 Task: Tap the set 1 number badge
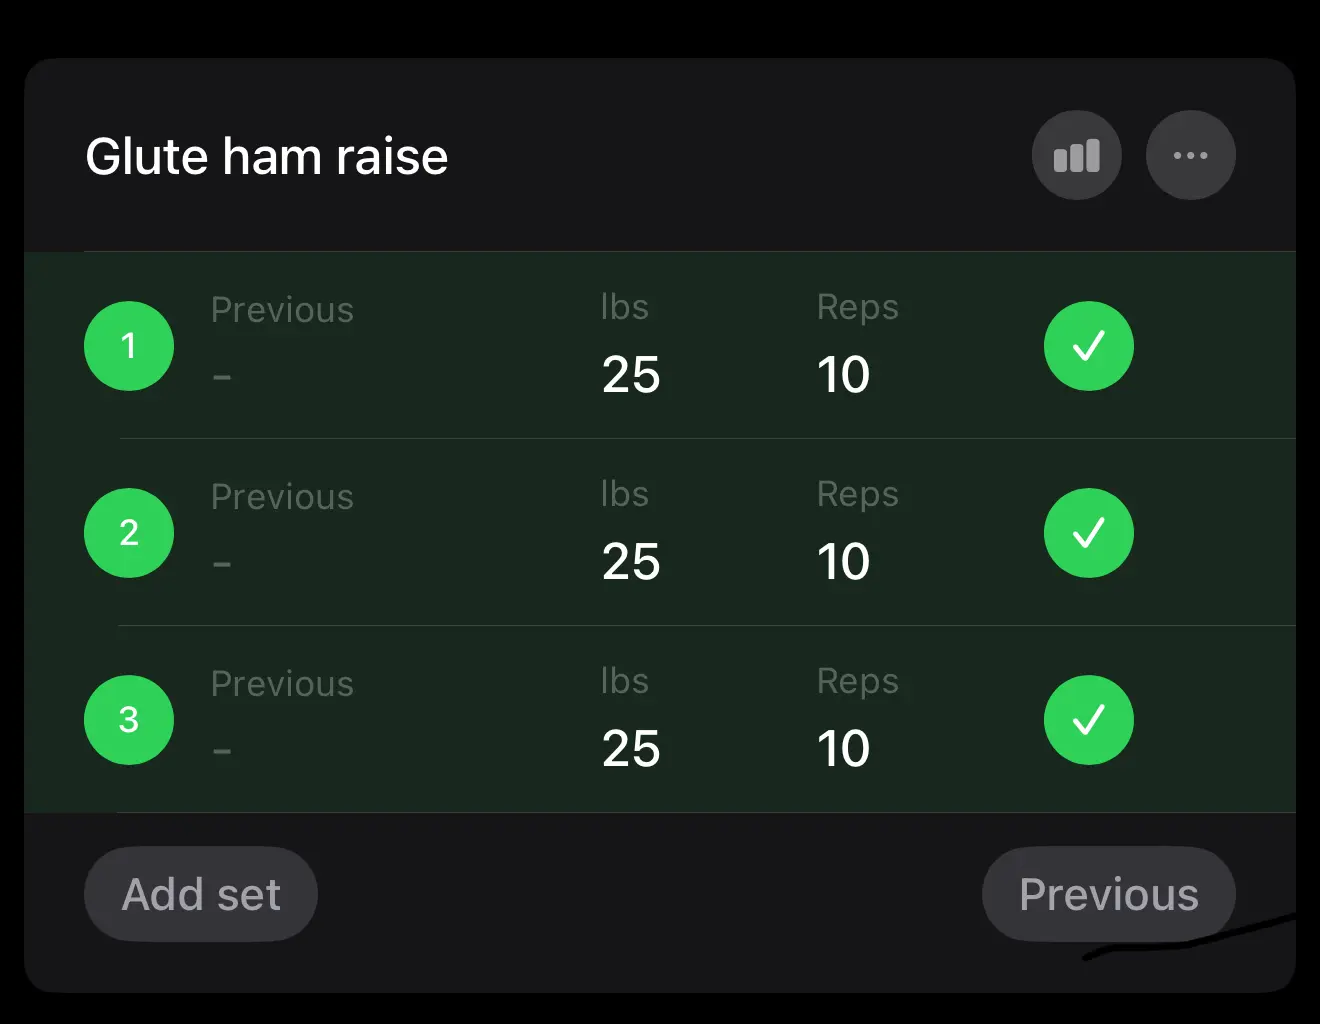coord(129,346)
